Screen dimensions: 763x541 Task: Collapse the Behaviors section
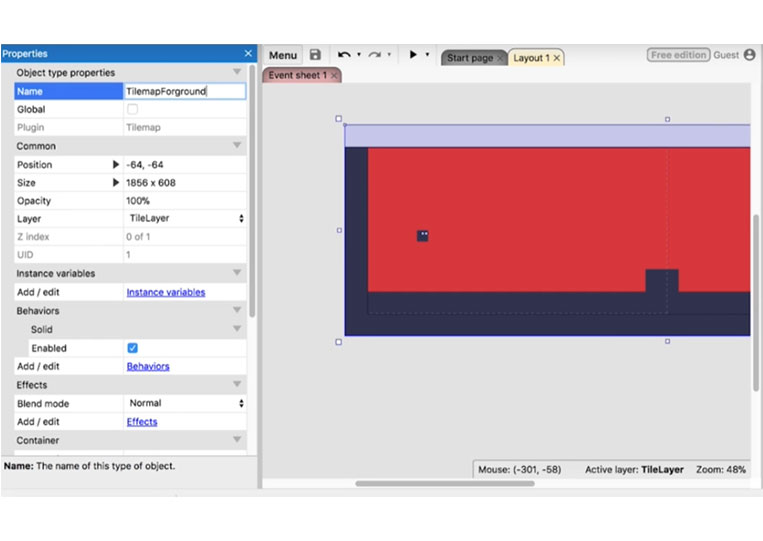237,310
